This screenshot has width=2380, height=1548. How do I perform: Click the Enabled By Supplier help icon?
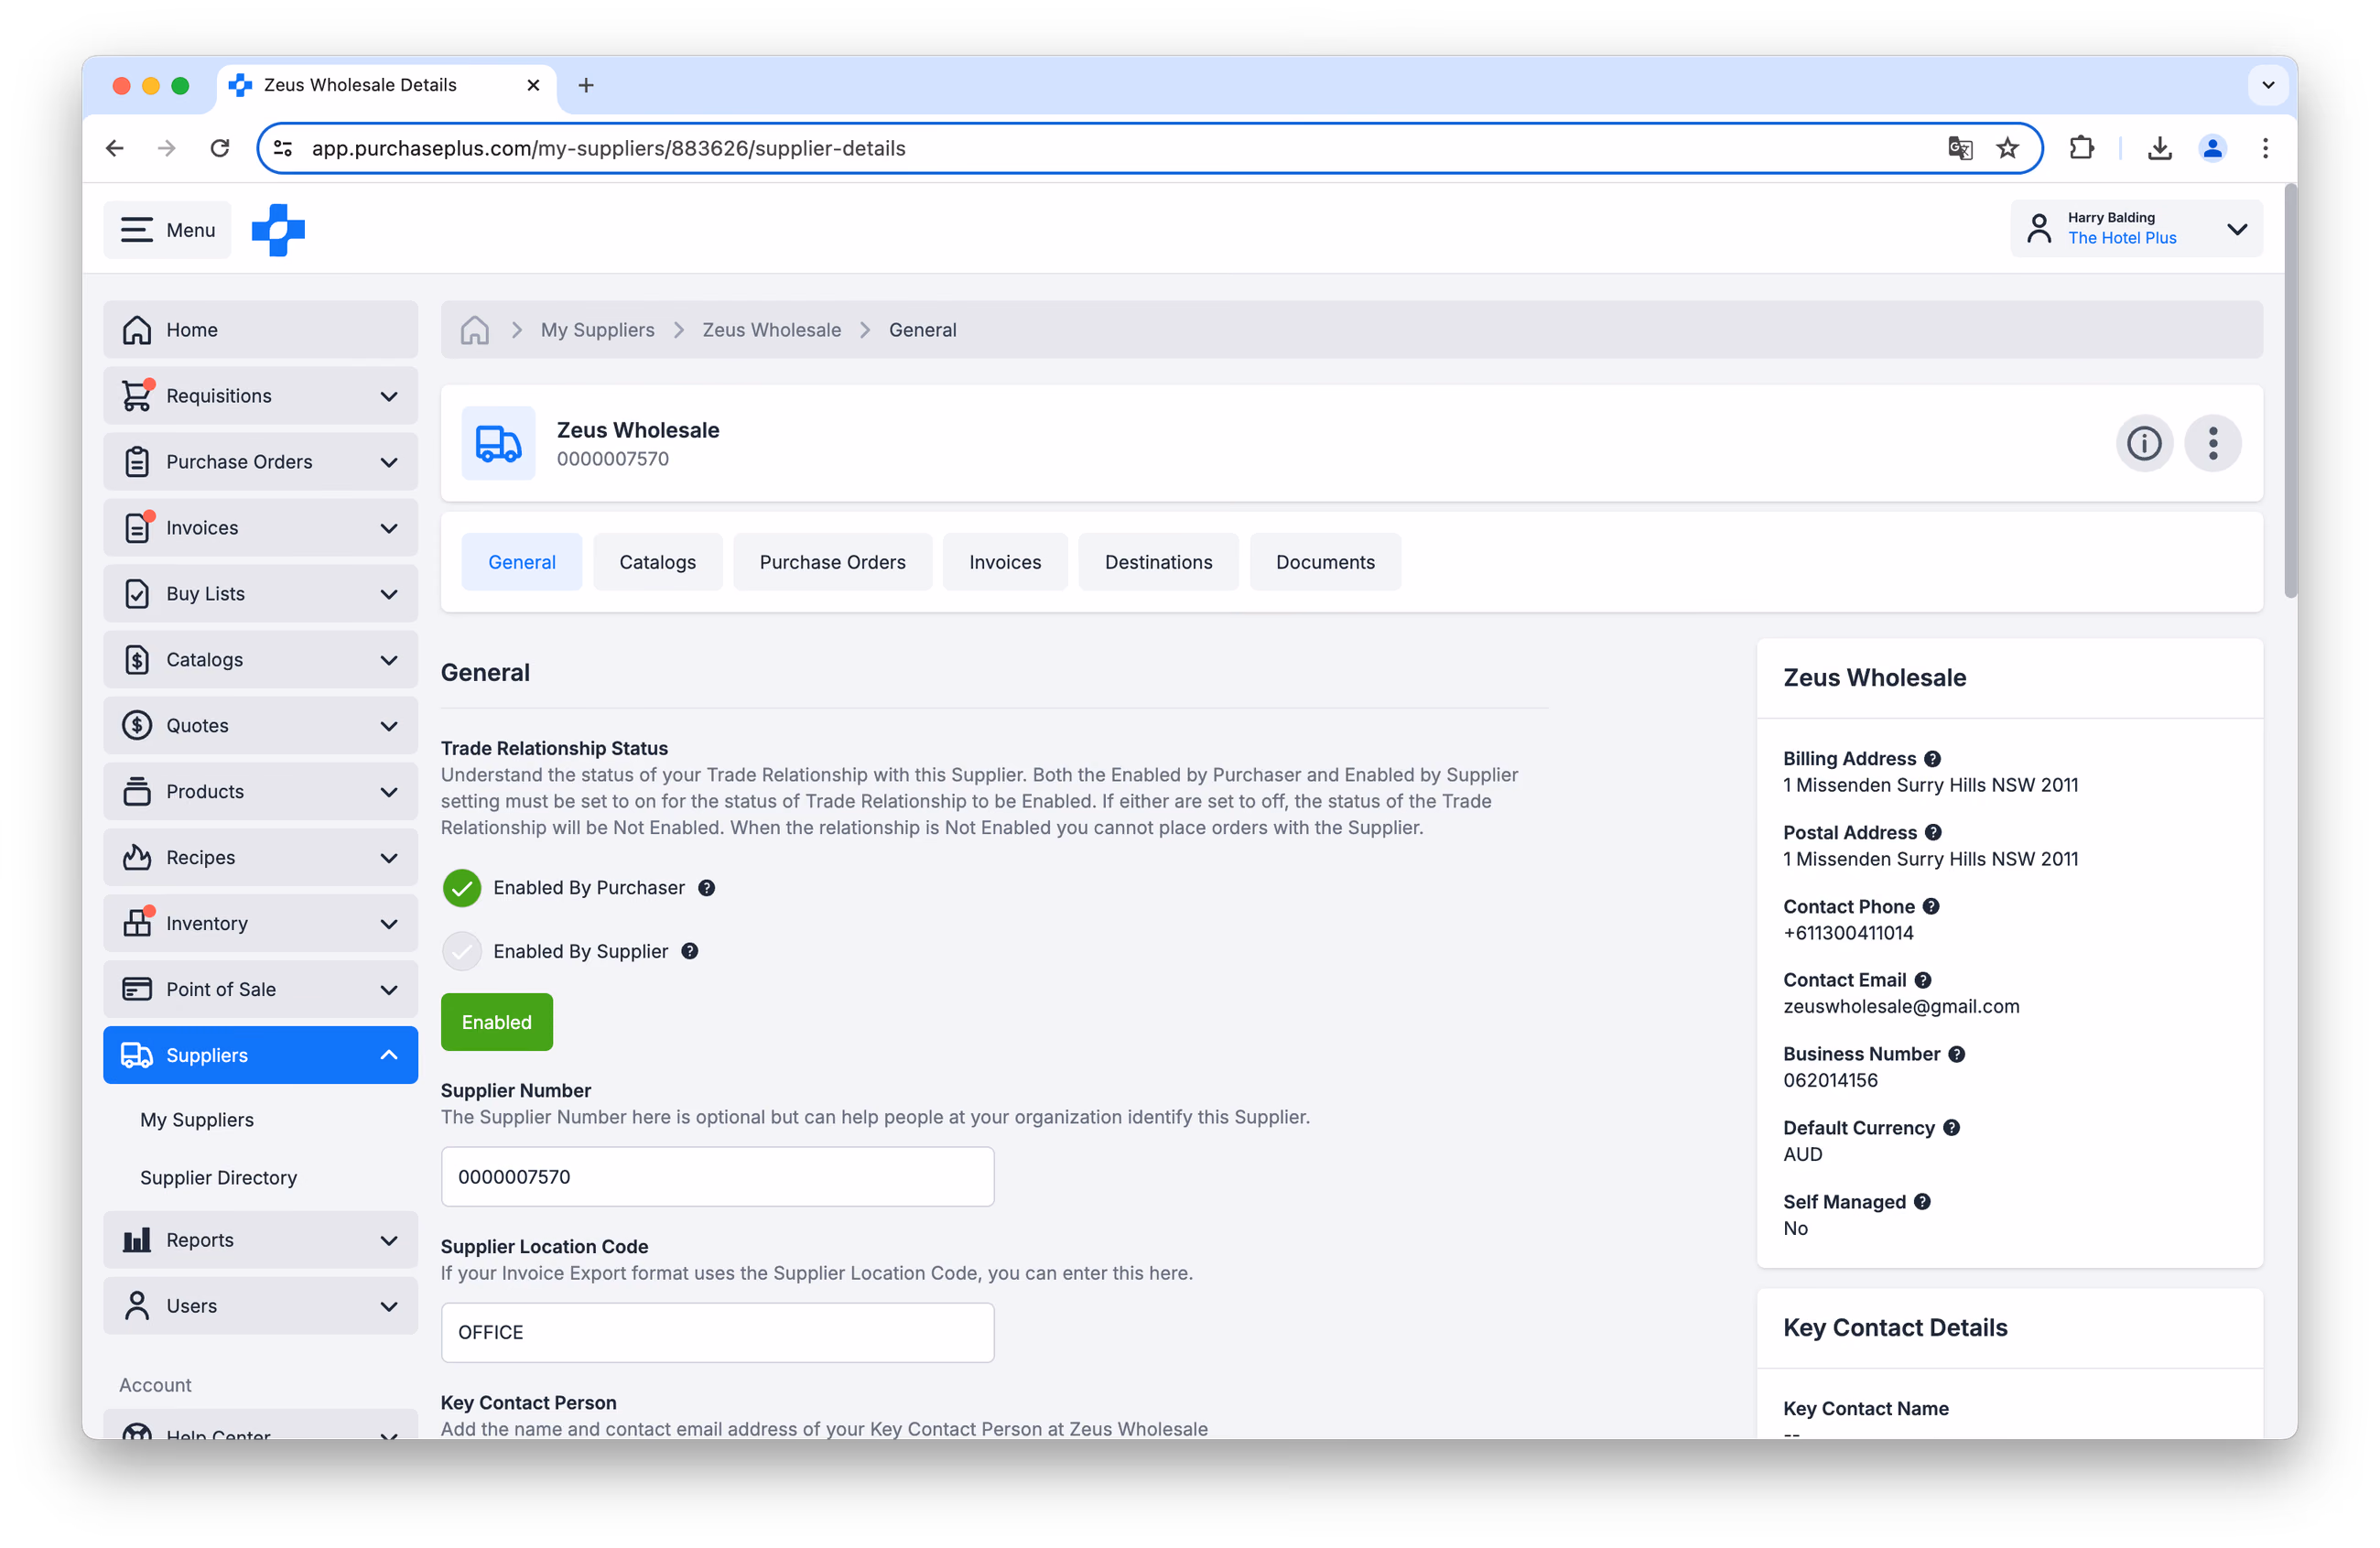[690, 951]
